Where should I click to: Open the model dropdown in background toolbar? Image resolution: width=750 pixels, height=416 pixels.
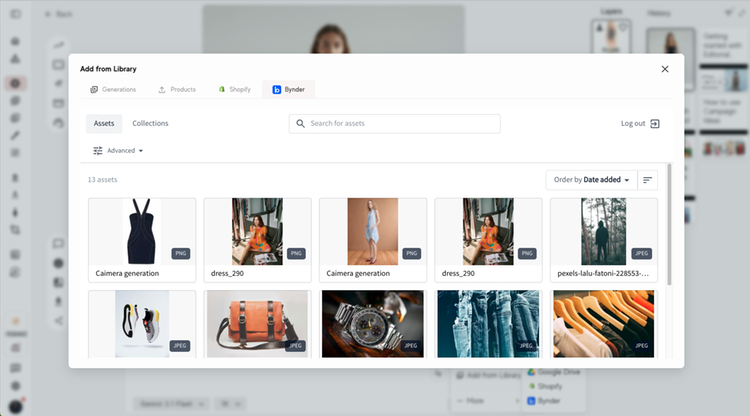click(170, 404)
